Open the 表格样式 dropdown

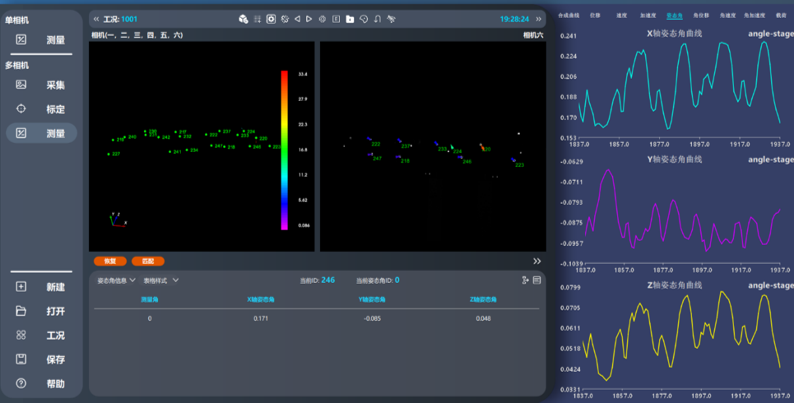click(161, 280)
